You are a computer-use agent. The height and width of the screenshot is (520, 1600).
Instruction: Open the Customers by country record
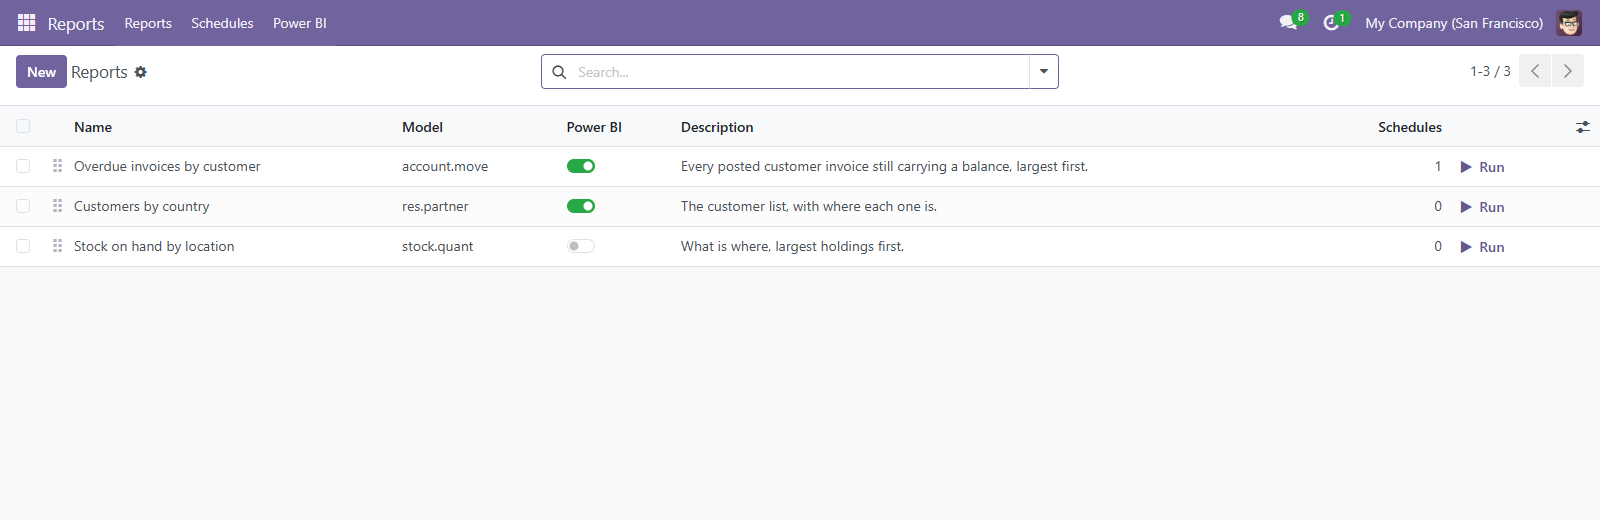[x=142, y=206]
